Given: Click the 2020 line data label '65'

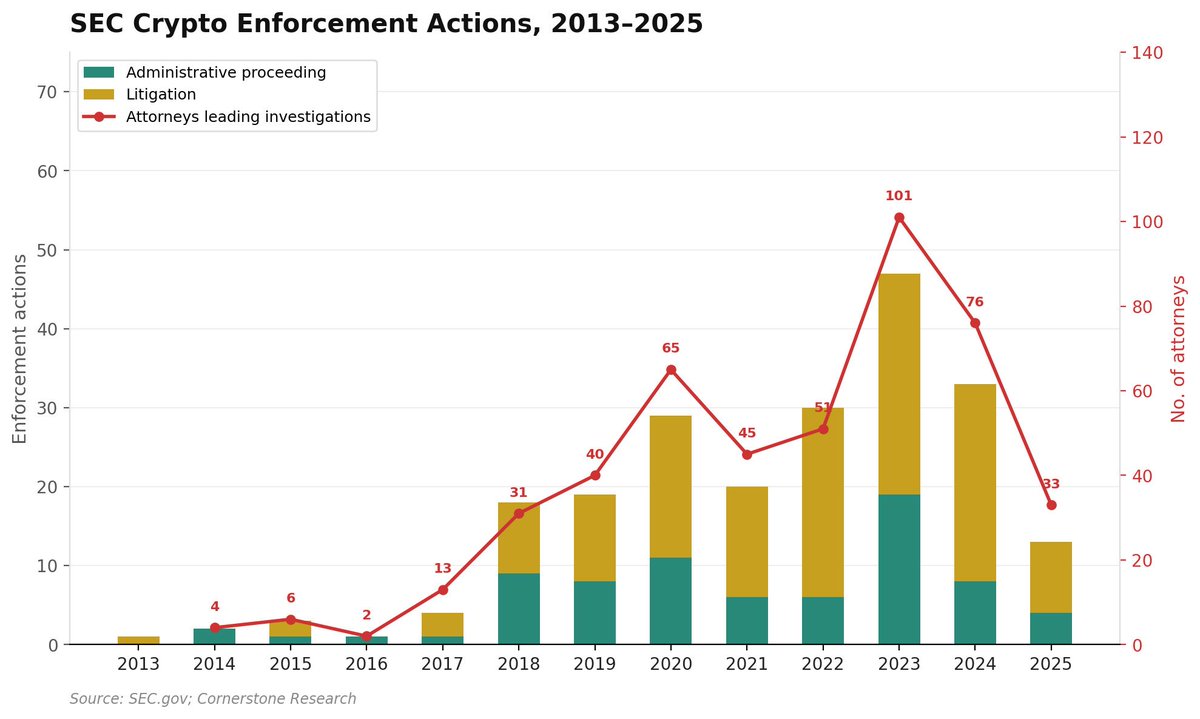Looking at the screenshot, I should pos(671,348).
